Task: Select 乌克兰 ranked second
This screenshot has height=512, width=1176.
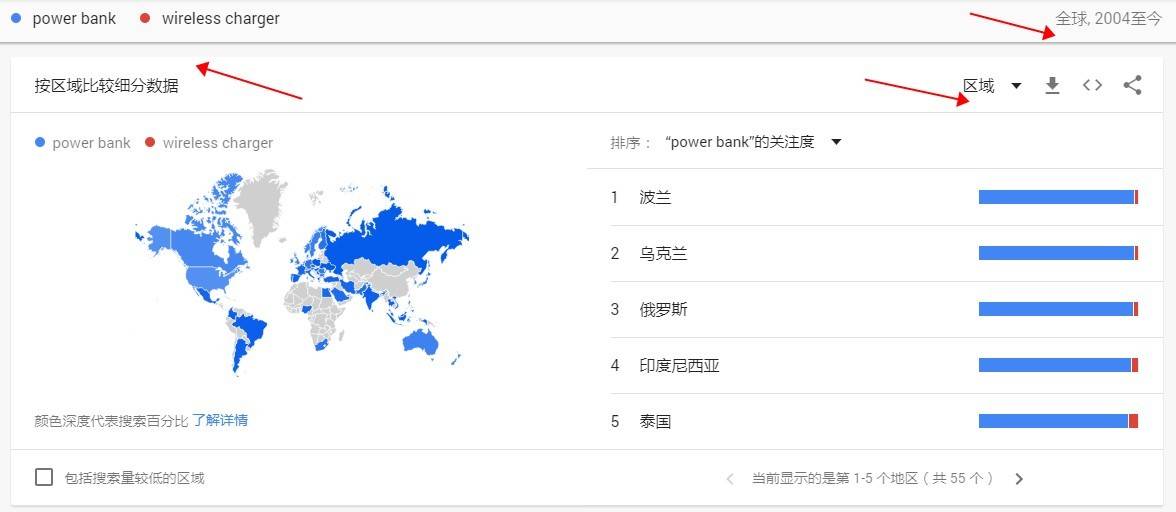Action: pos(663,254)
